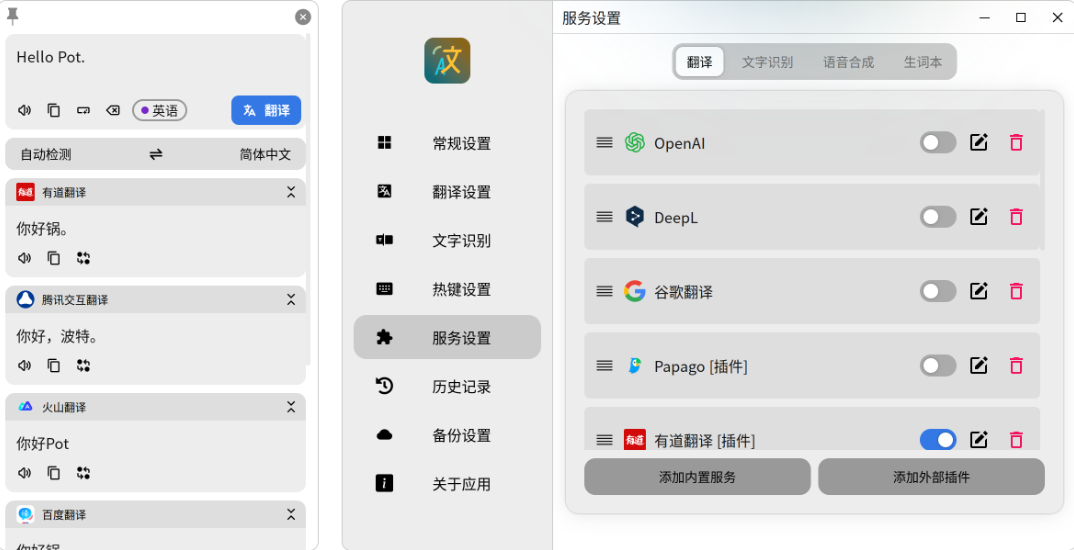Click the 火山翻译 service header in translator
Image resolution: width=1074 pixels, height=550 pixels.
pos(155,407)
